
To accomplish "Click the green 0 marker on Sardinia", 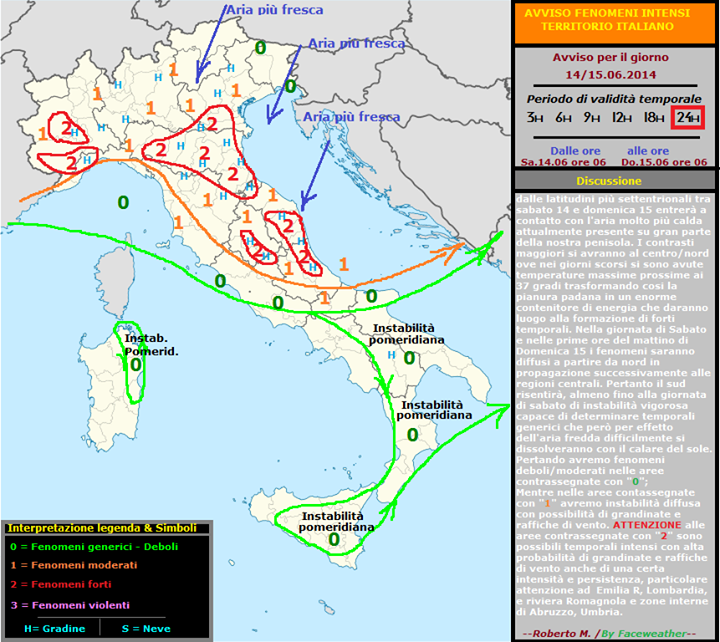I will 135,365.
